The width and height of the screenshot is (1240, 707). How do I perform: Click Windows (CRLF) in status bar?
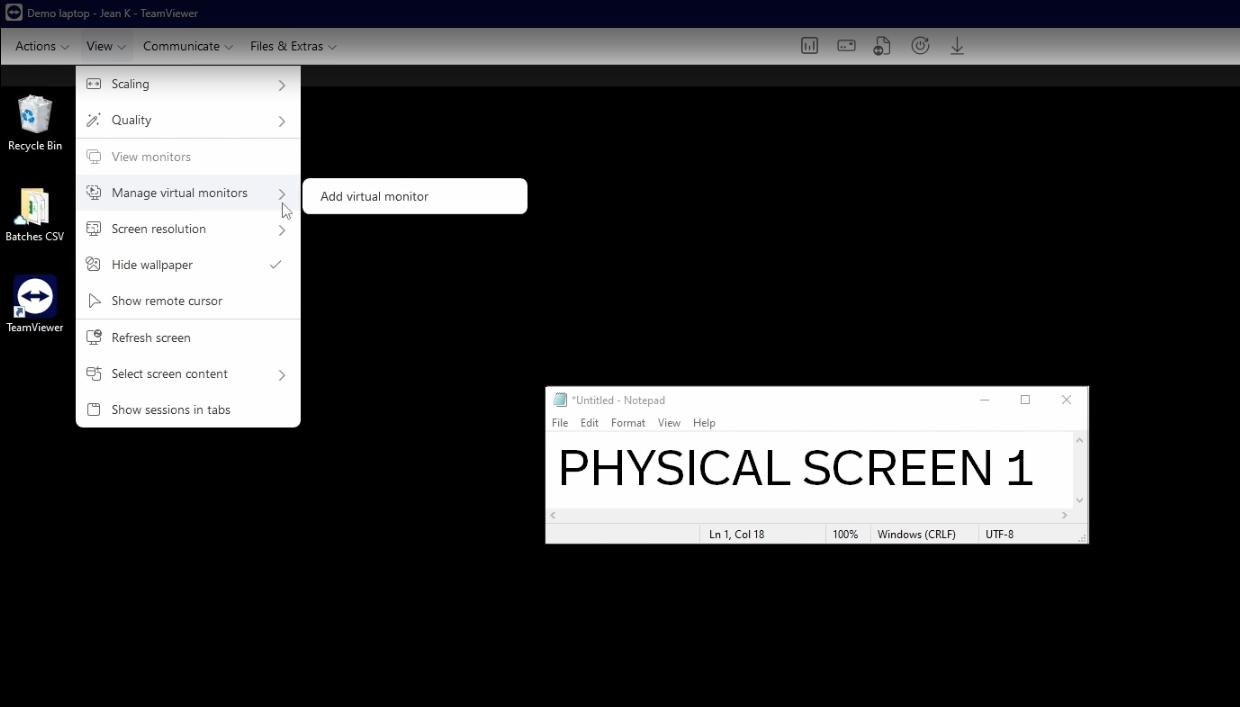(917, 534)
